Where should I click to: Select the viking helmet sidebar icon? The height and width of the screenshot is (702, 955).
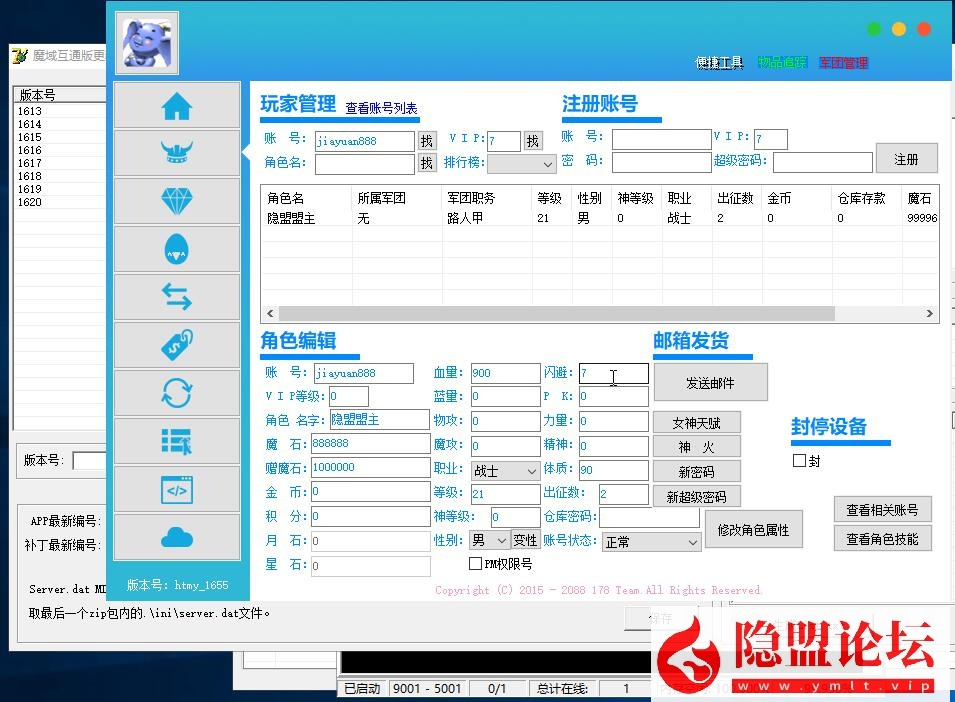(x=177, y=153)
